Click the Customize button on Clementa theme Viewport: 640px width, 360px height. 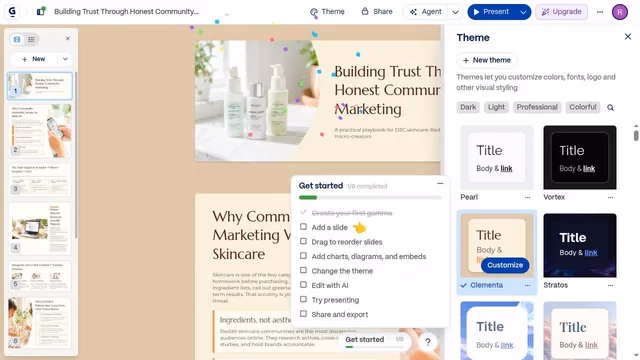tap(505, 265)
